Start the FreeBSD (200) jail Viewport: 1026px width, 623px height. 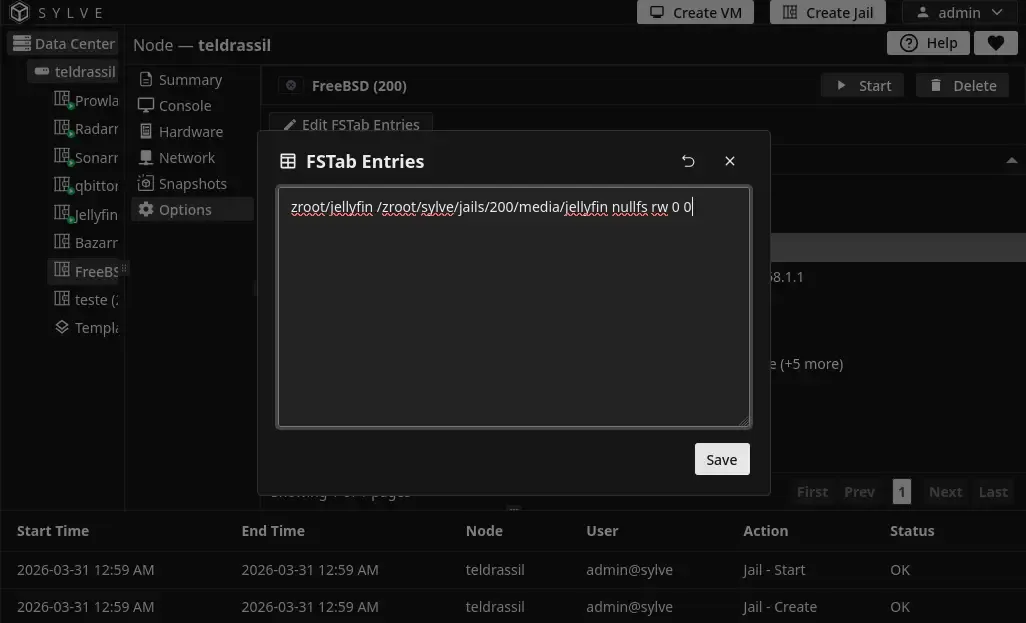(x=862, y=85)
